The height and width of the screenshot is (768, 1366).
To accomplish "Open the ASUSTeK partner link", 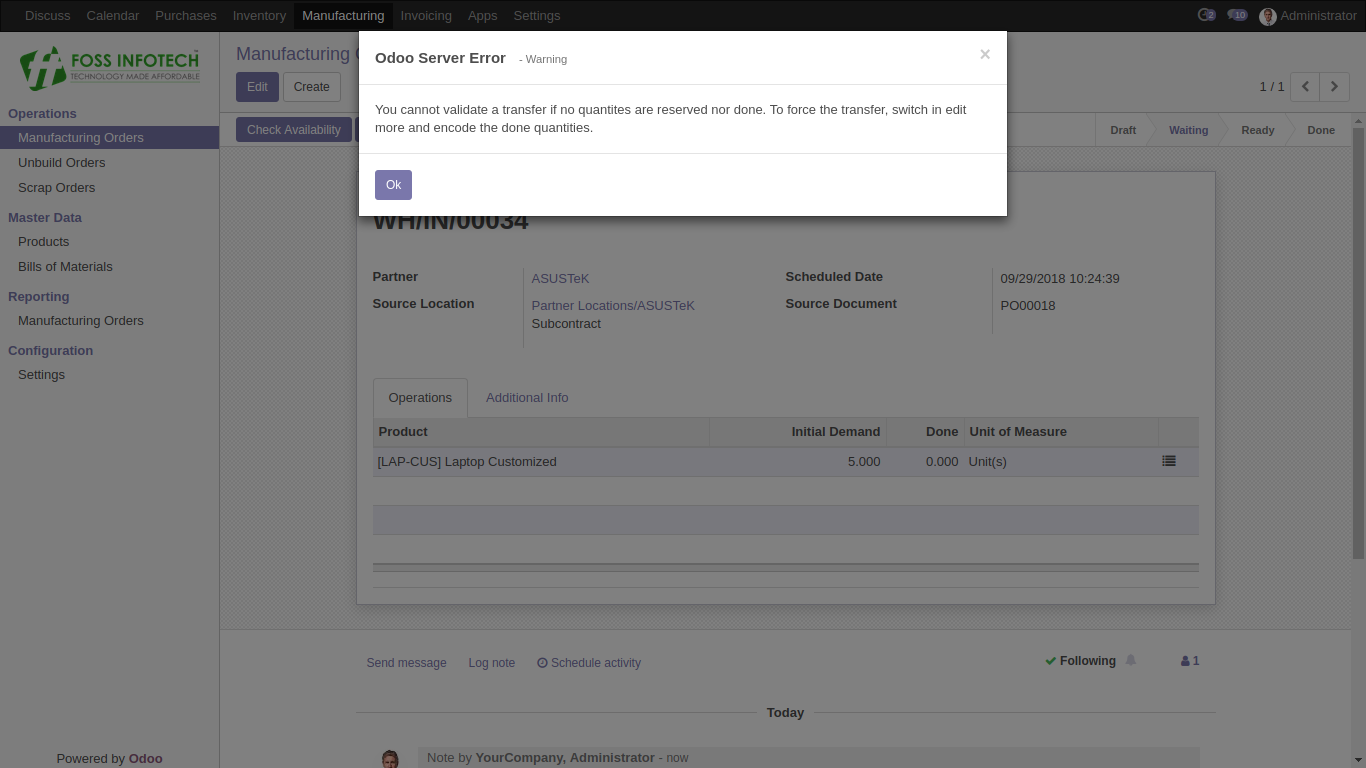I will (560, 279).
